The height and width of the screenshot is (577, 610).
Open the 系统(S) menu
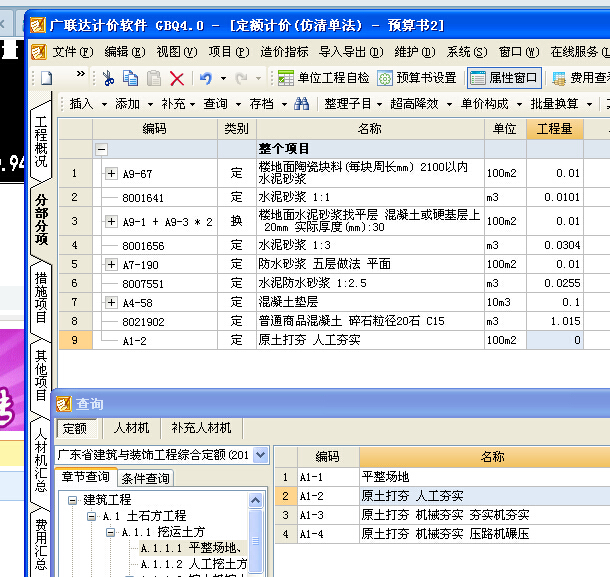click(467, 52)
